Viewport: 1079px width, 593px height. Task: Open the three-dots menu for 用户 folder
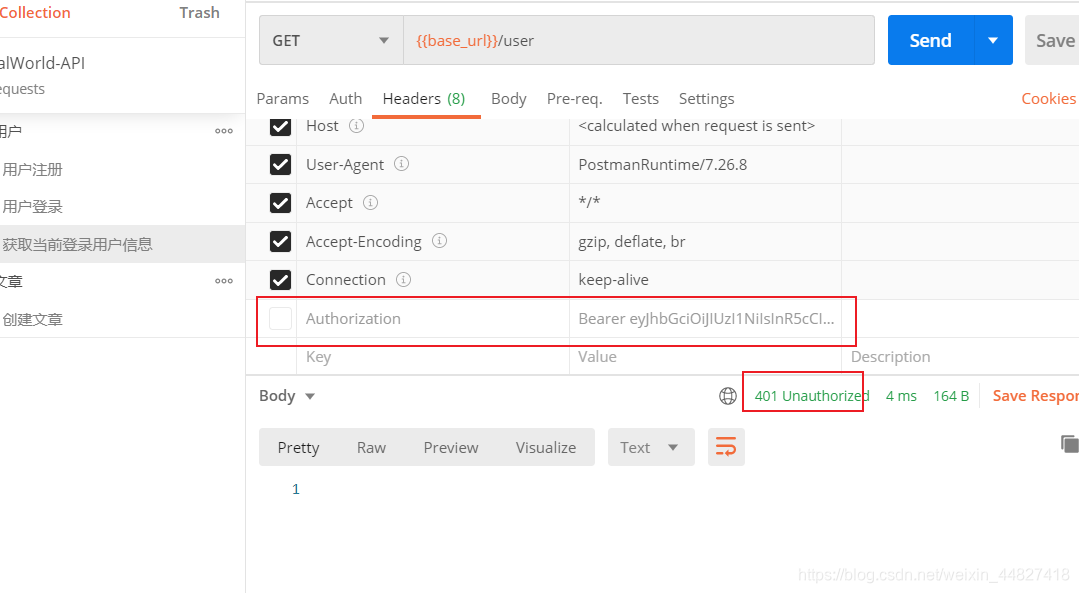point(224,131)
